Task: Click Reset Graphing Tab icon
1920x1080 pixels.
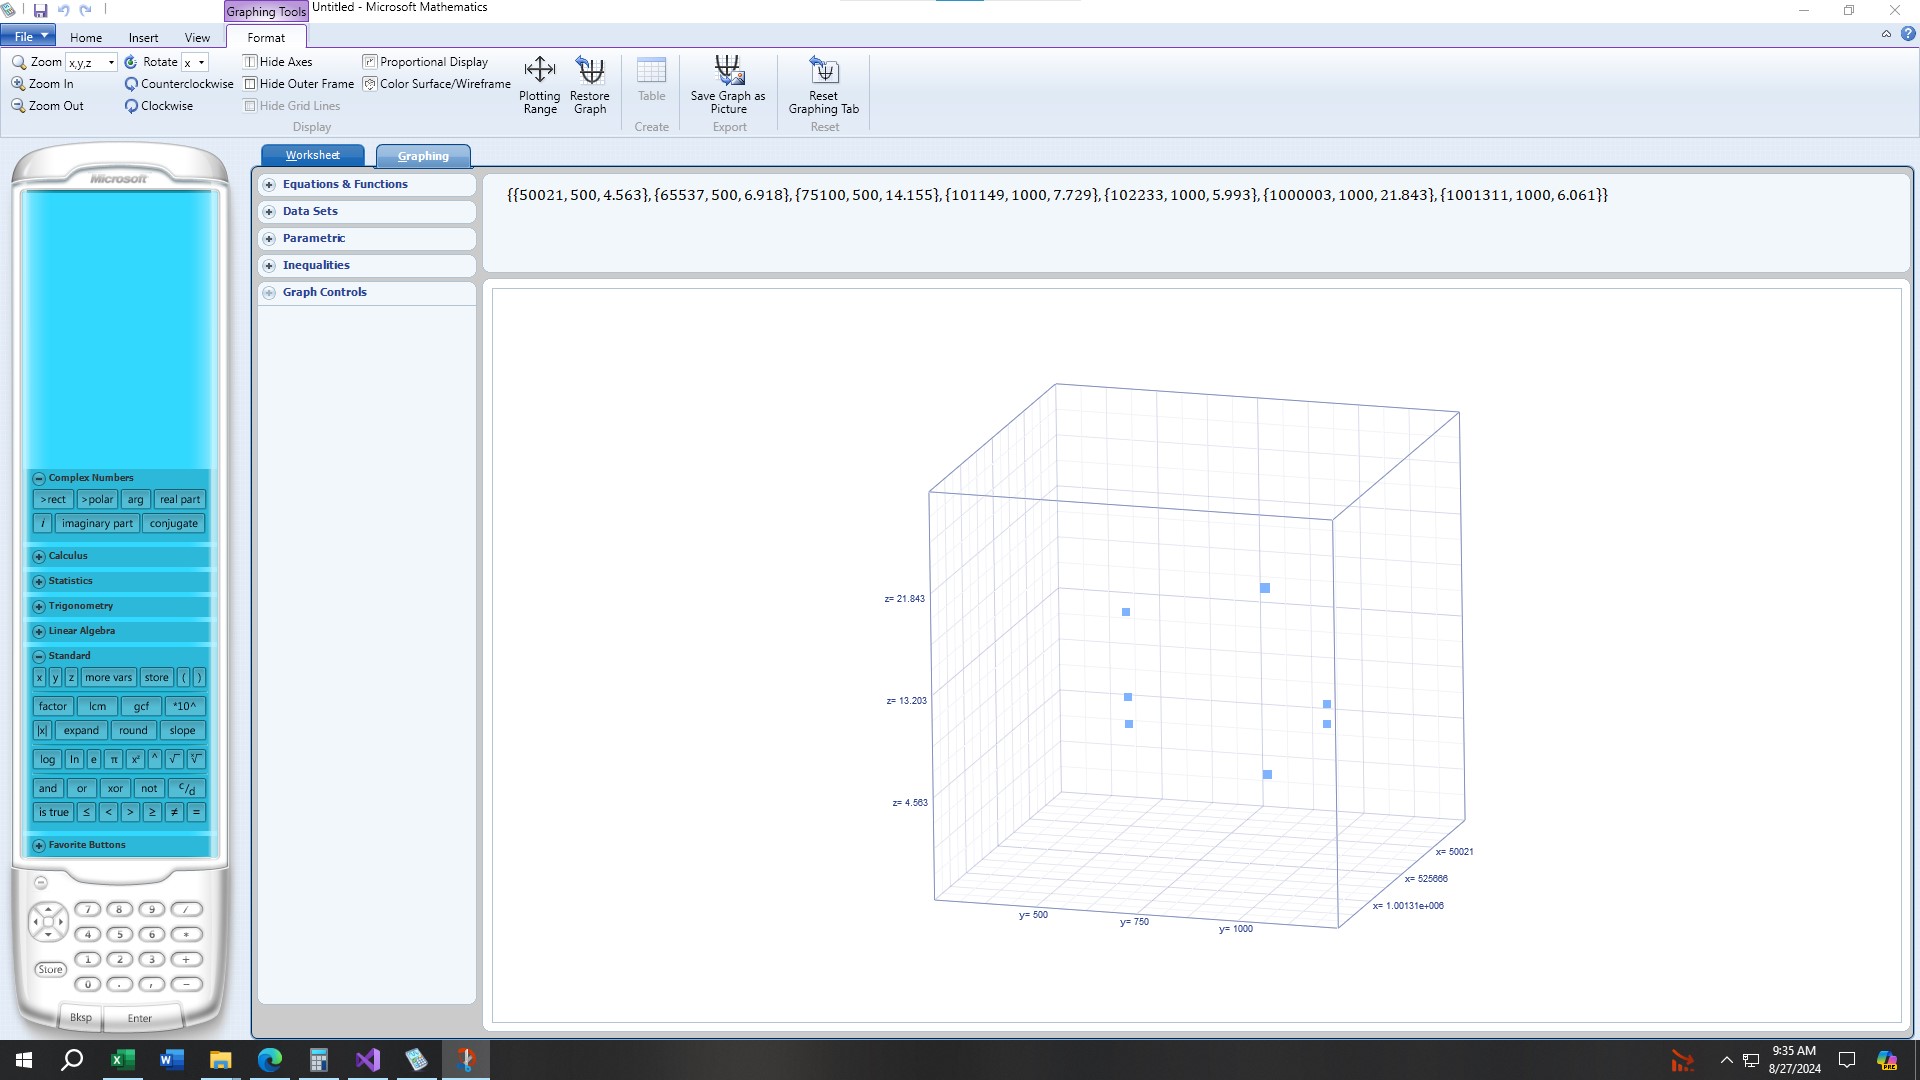Action: [x=823, y=71]
